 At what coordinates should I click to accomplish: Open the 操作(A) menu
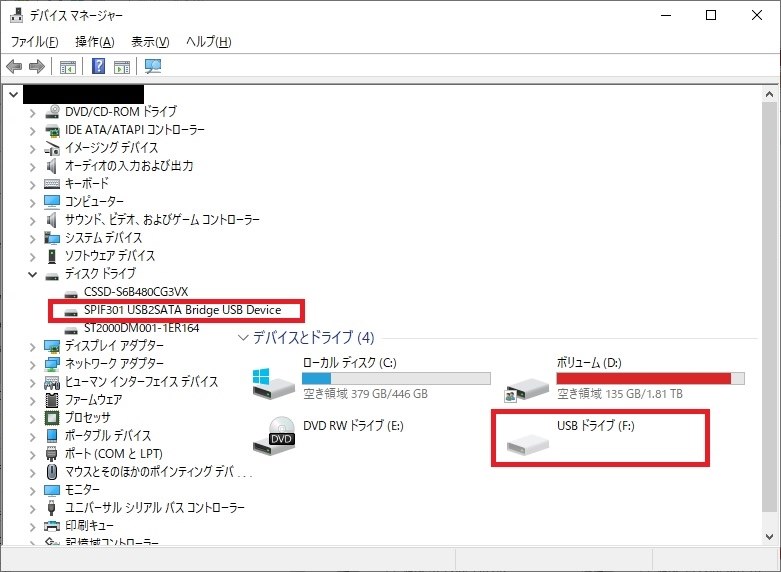(x=95, y=42)
